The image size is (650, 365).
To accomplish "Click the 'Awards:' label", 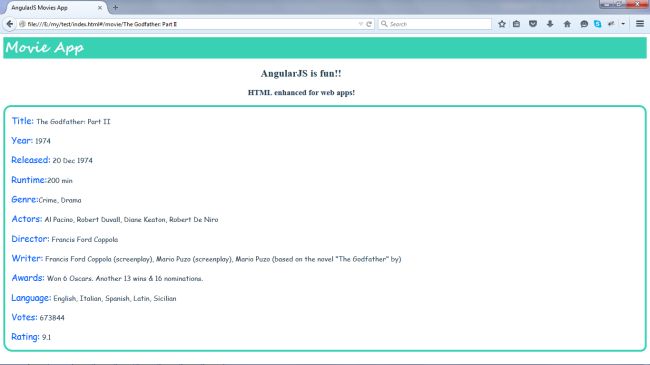I will pos(28,277).
